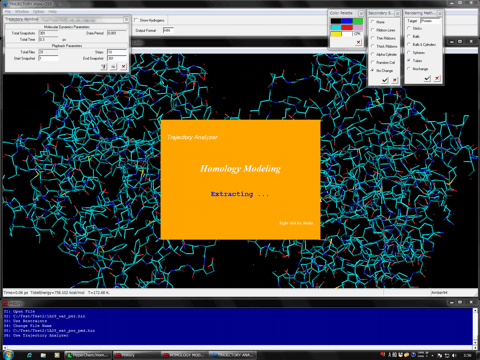Click the middle icon button in Trajectory Window
This screenshot has height=360, width=480.
pyautogui.click(x=114, y=67)
